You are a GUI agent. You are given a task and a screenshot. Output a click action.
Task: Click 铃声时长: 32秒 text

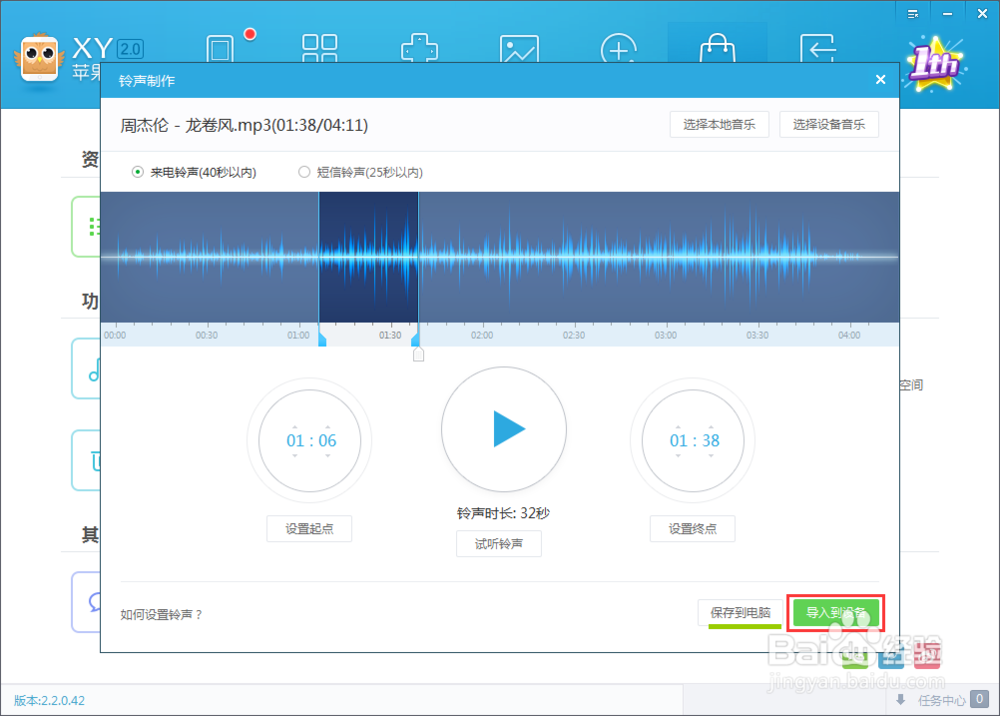coord(503,513)
